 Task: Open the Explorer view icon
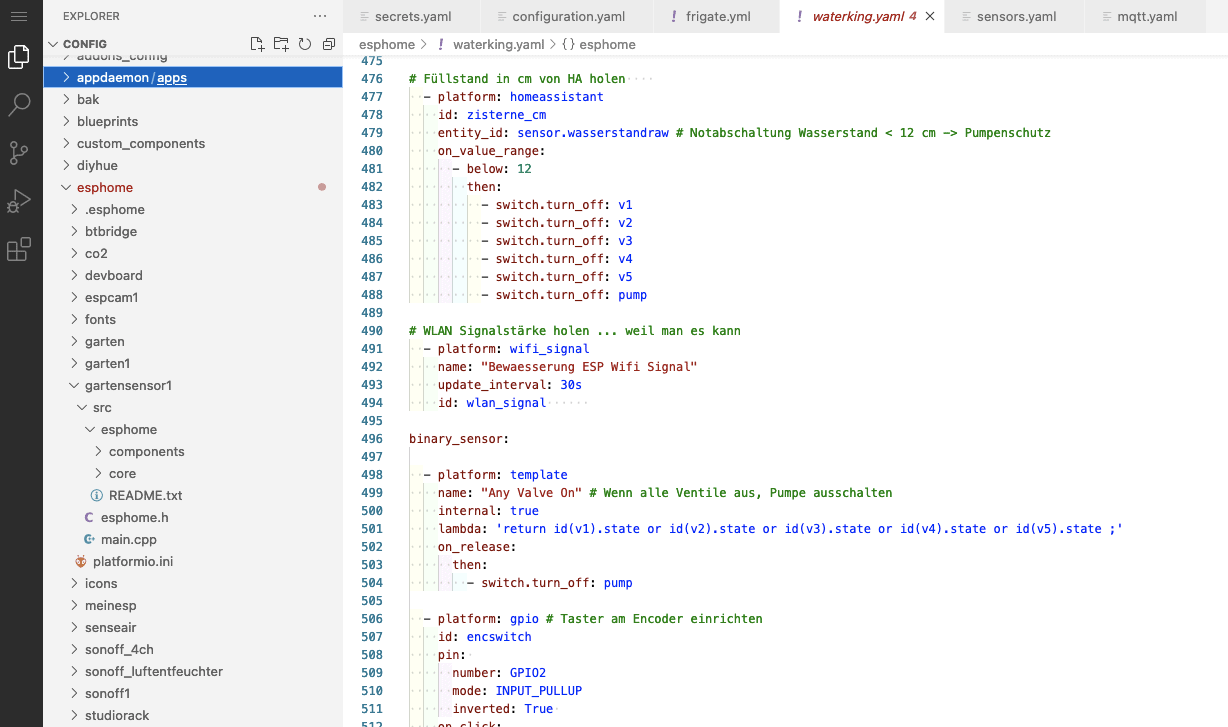coord(18,58)
